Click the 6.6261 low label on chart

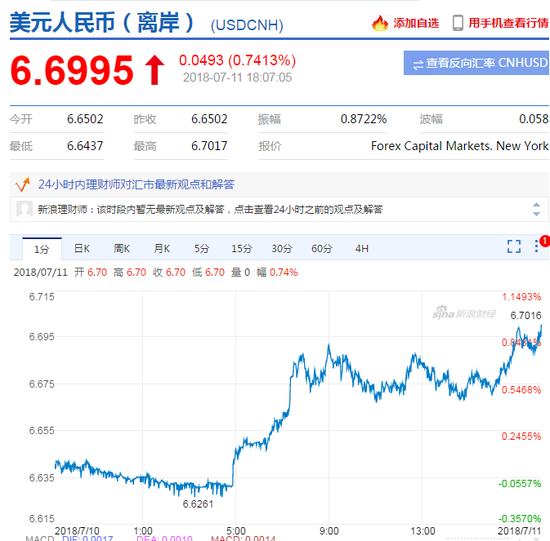point(198,504)
